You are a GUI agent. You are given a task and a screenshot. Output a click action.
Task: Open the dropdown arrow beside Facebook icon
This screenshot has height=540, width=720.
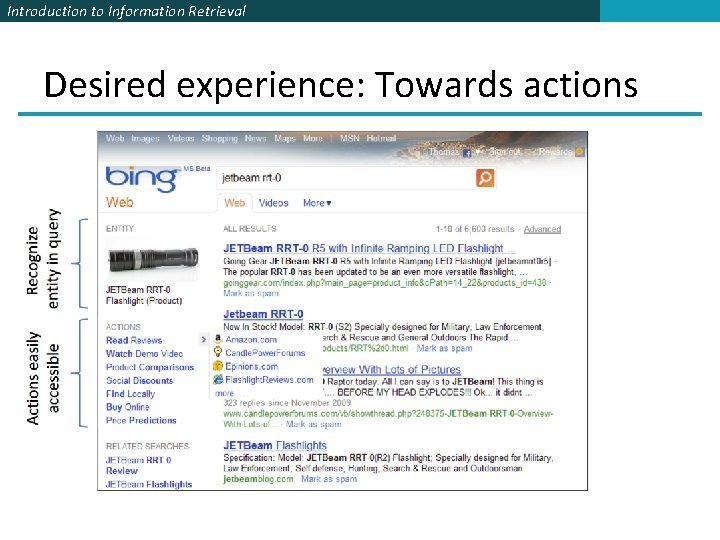[x=478, y=151]
